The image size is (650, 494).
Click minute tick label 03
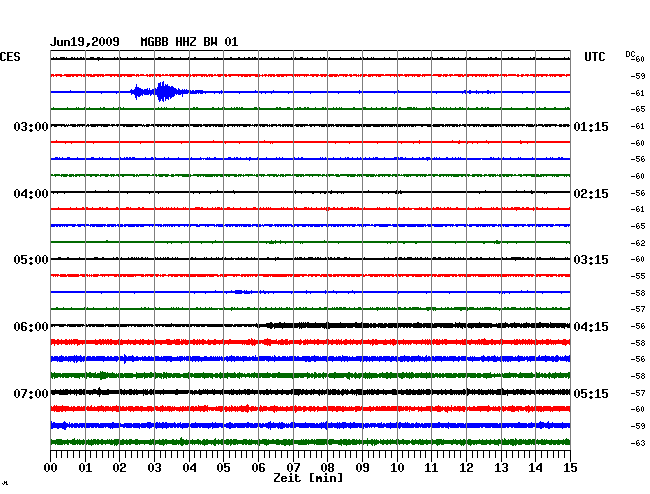pos(154,467)
